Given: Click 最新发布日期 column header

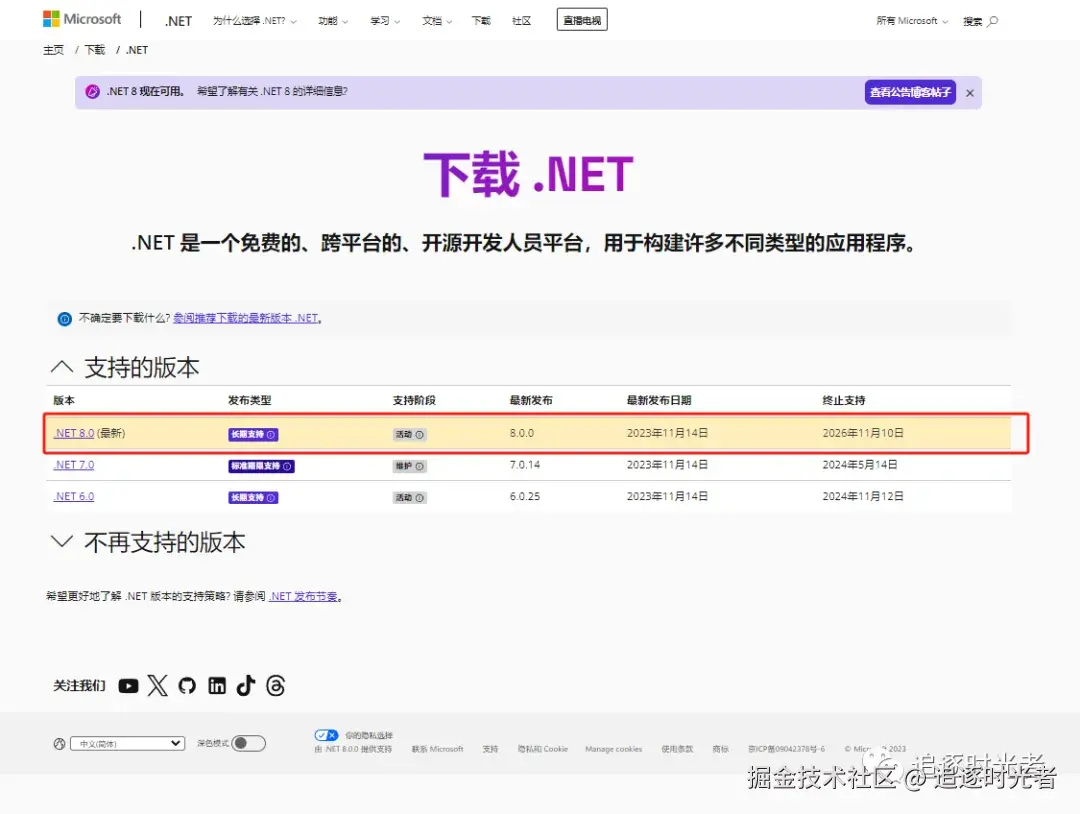Looking at the screenshot, I should coord(659,400).
